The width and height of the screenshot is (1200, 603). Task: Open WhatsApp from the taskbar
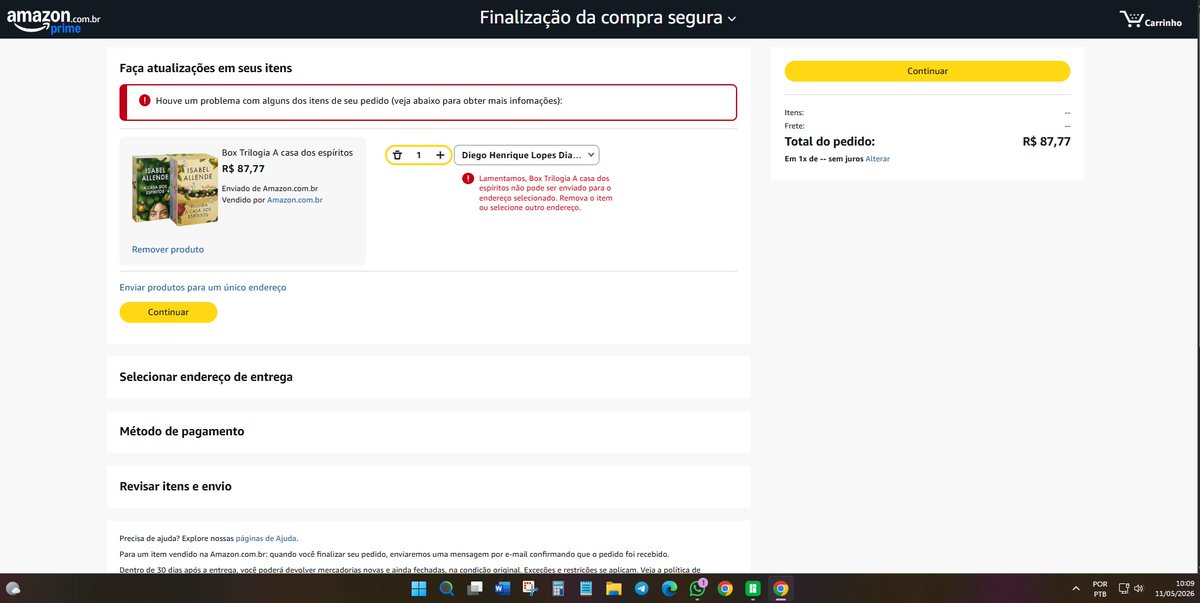tap(697, 588)
